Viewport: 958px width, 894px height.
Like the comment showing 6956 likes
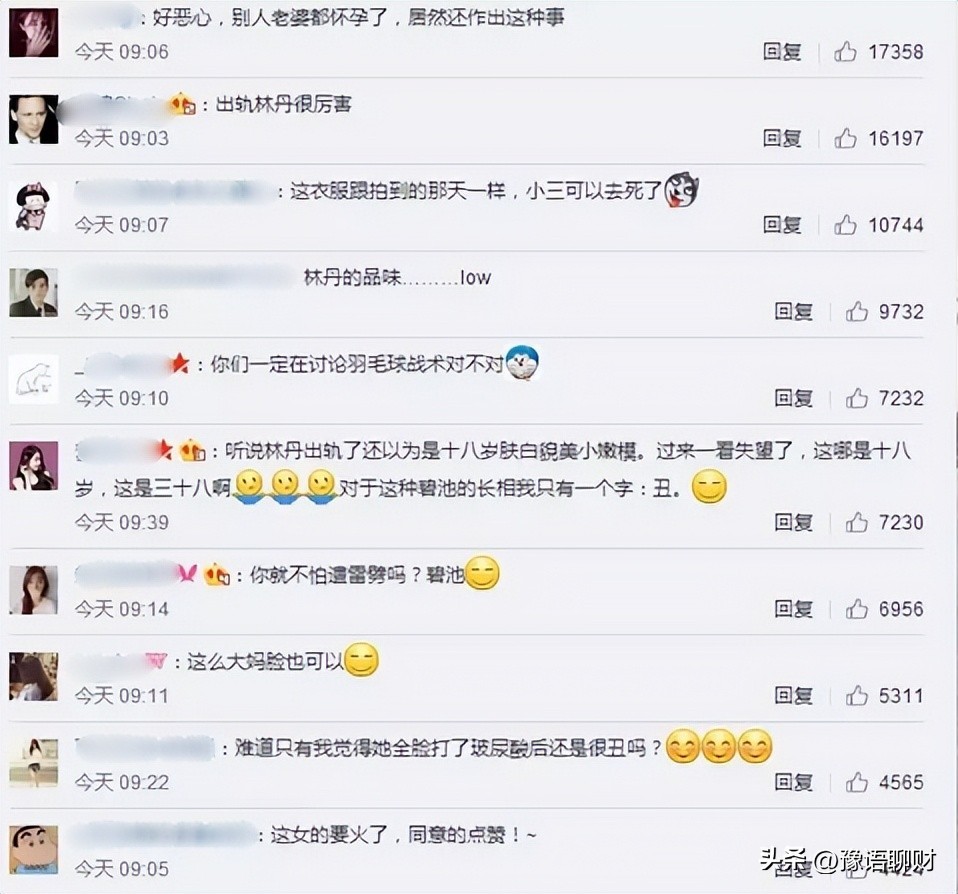coord(857,609)
